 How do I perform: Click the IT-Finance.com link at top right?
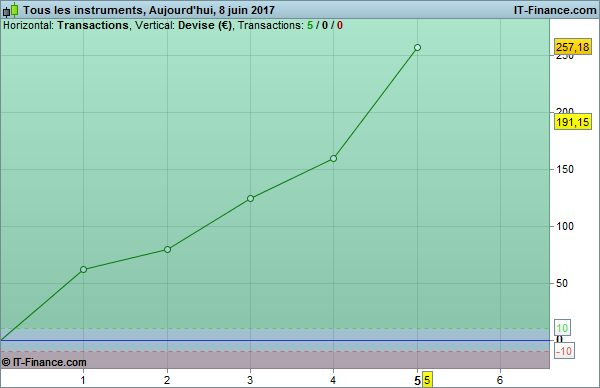554,10
